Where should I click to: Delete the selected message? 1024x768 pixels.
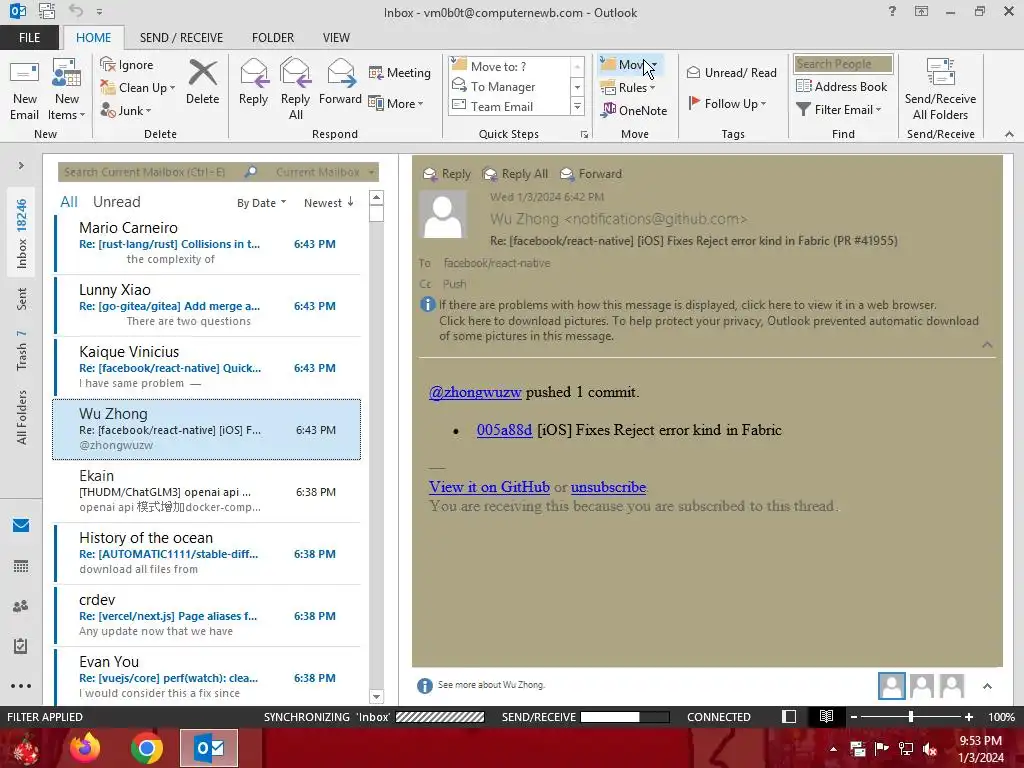[x=202, y=82]
